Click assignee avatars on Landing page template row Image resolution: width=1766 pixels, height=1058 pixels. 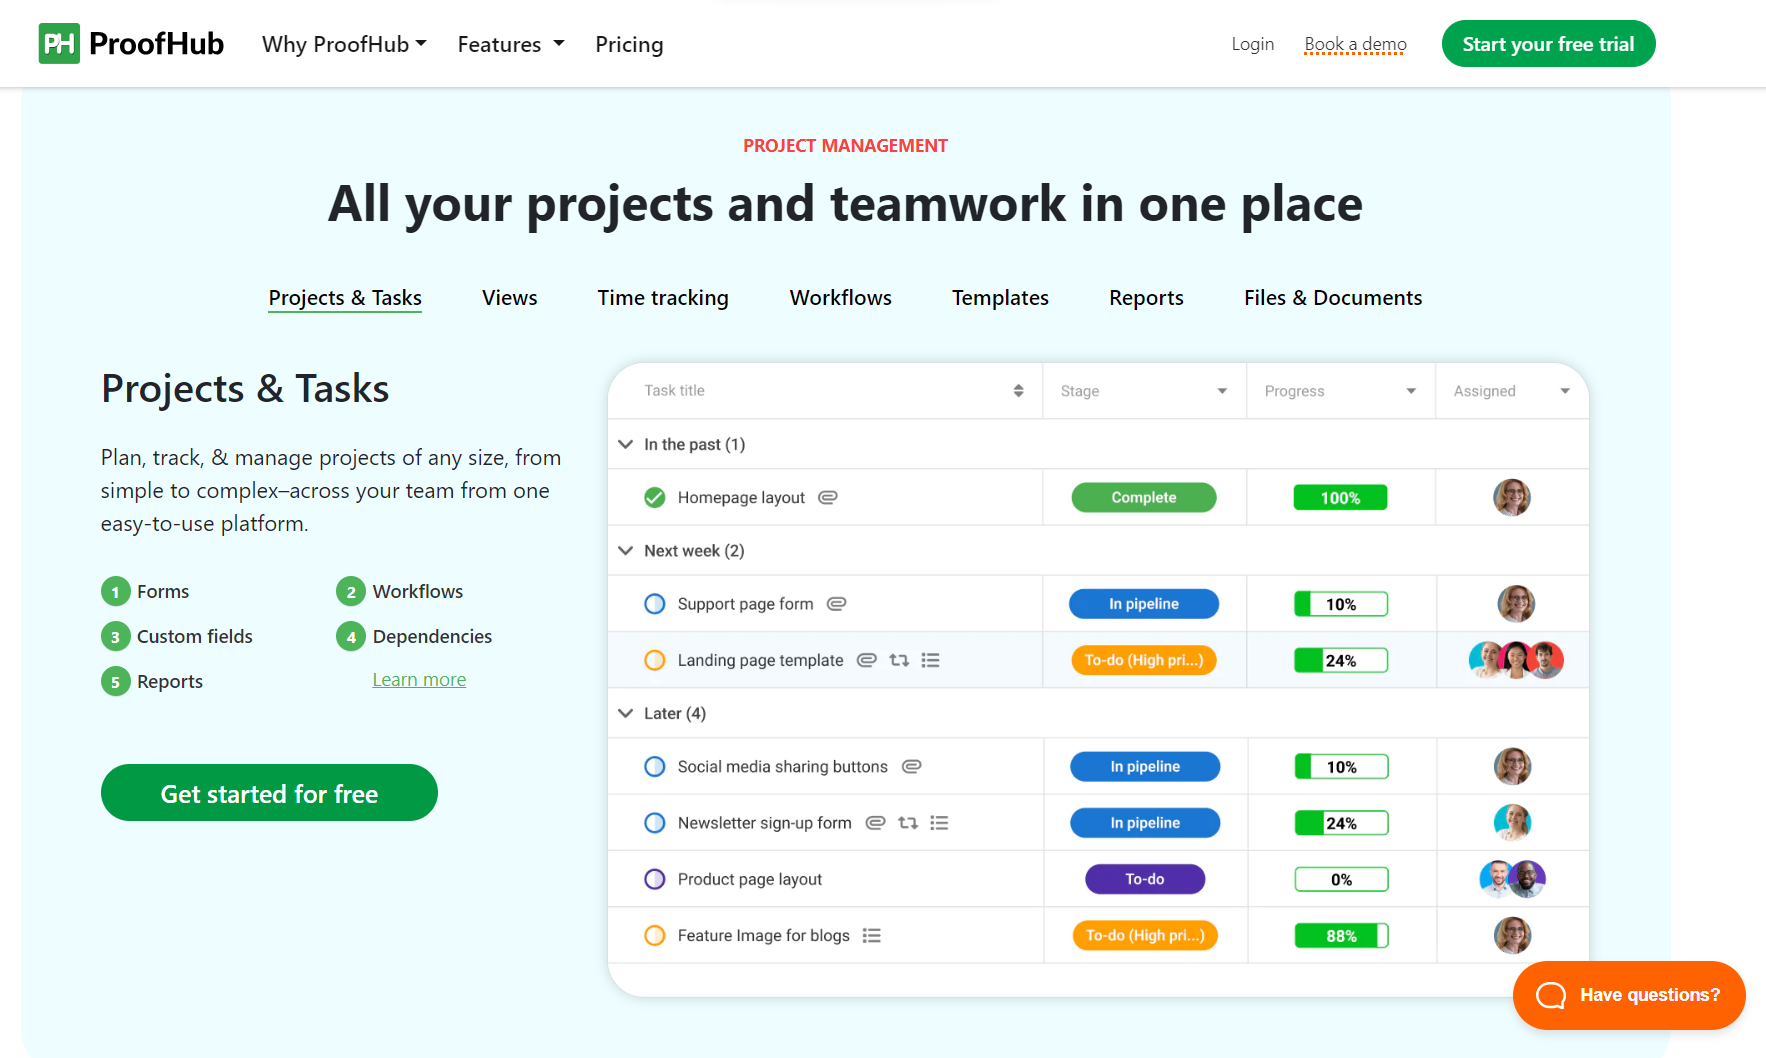pyautogui.click(x=1516, y=660)
